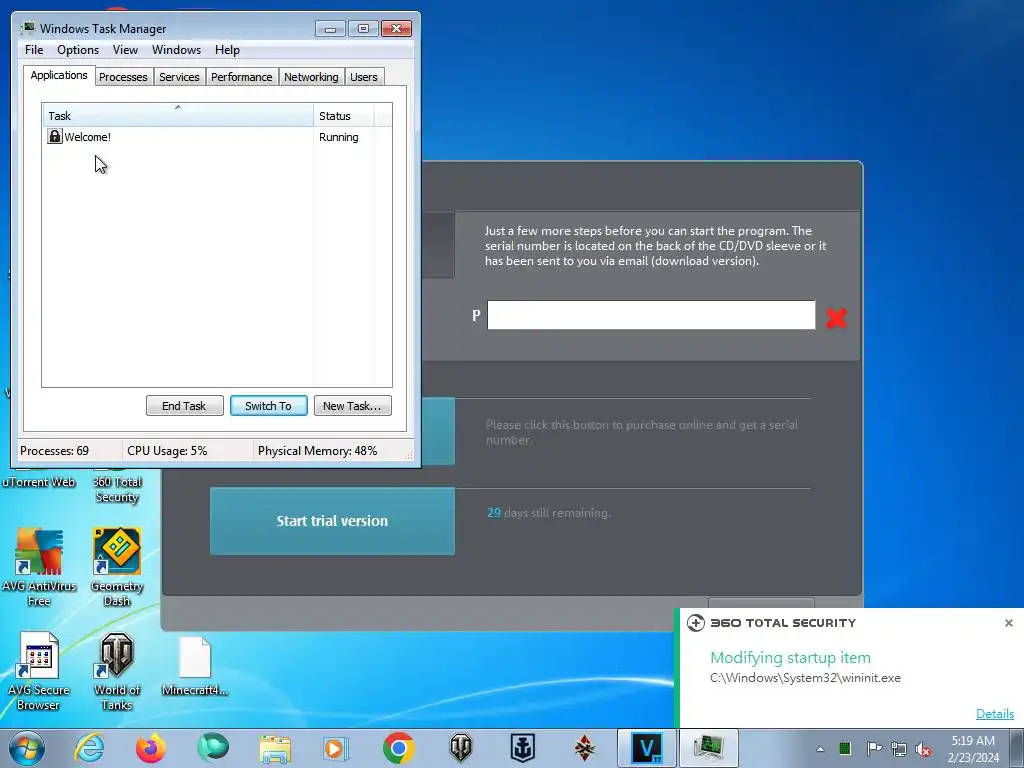Launch Internet Explorer from the taskbar
The width and height of the screenshot is (1024, 768).
pyautogui.click(x=89, y=748)
